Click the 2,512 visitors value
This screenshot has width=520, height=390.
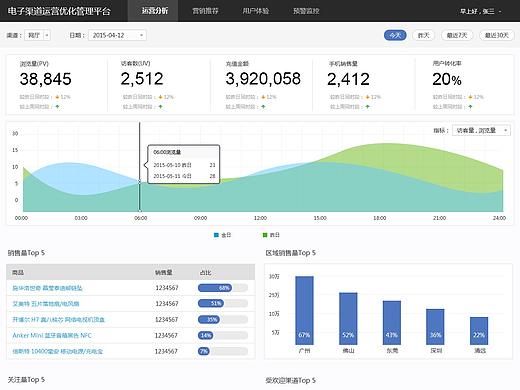pyautogui.click(x=142, y=79)
